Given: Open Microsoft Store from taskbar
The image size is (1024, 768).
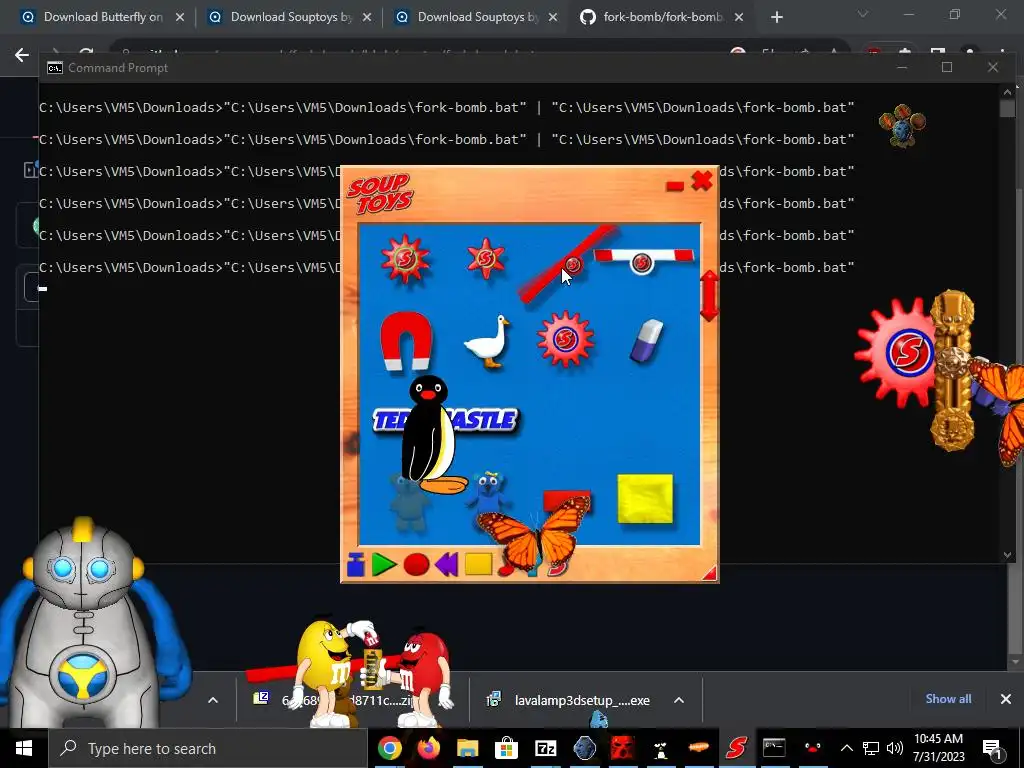Looking at the screenshot, I should coord(506,748).
